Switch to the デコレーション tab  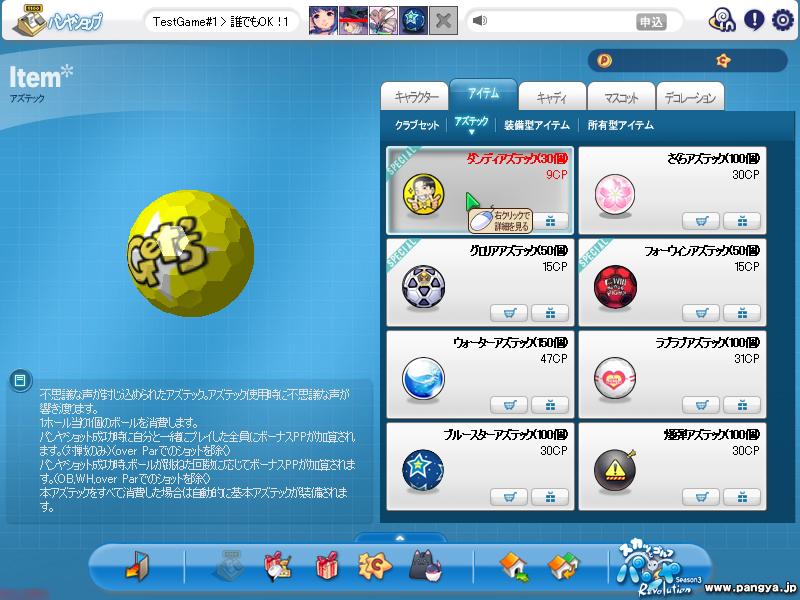pos(690,96)
